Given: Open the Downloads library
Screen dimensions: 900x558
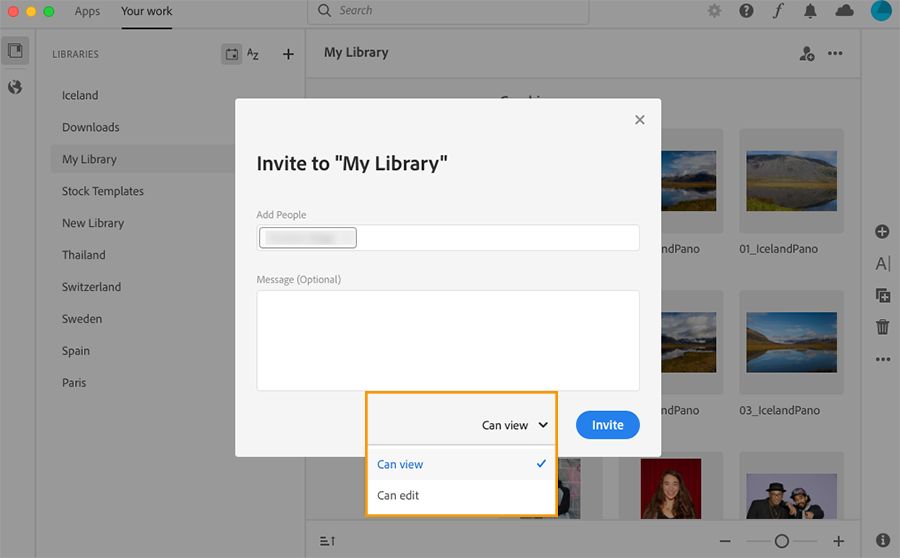Looking at the screenshot, I should (x=91, y=127).
